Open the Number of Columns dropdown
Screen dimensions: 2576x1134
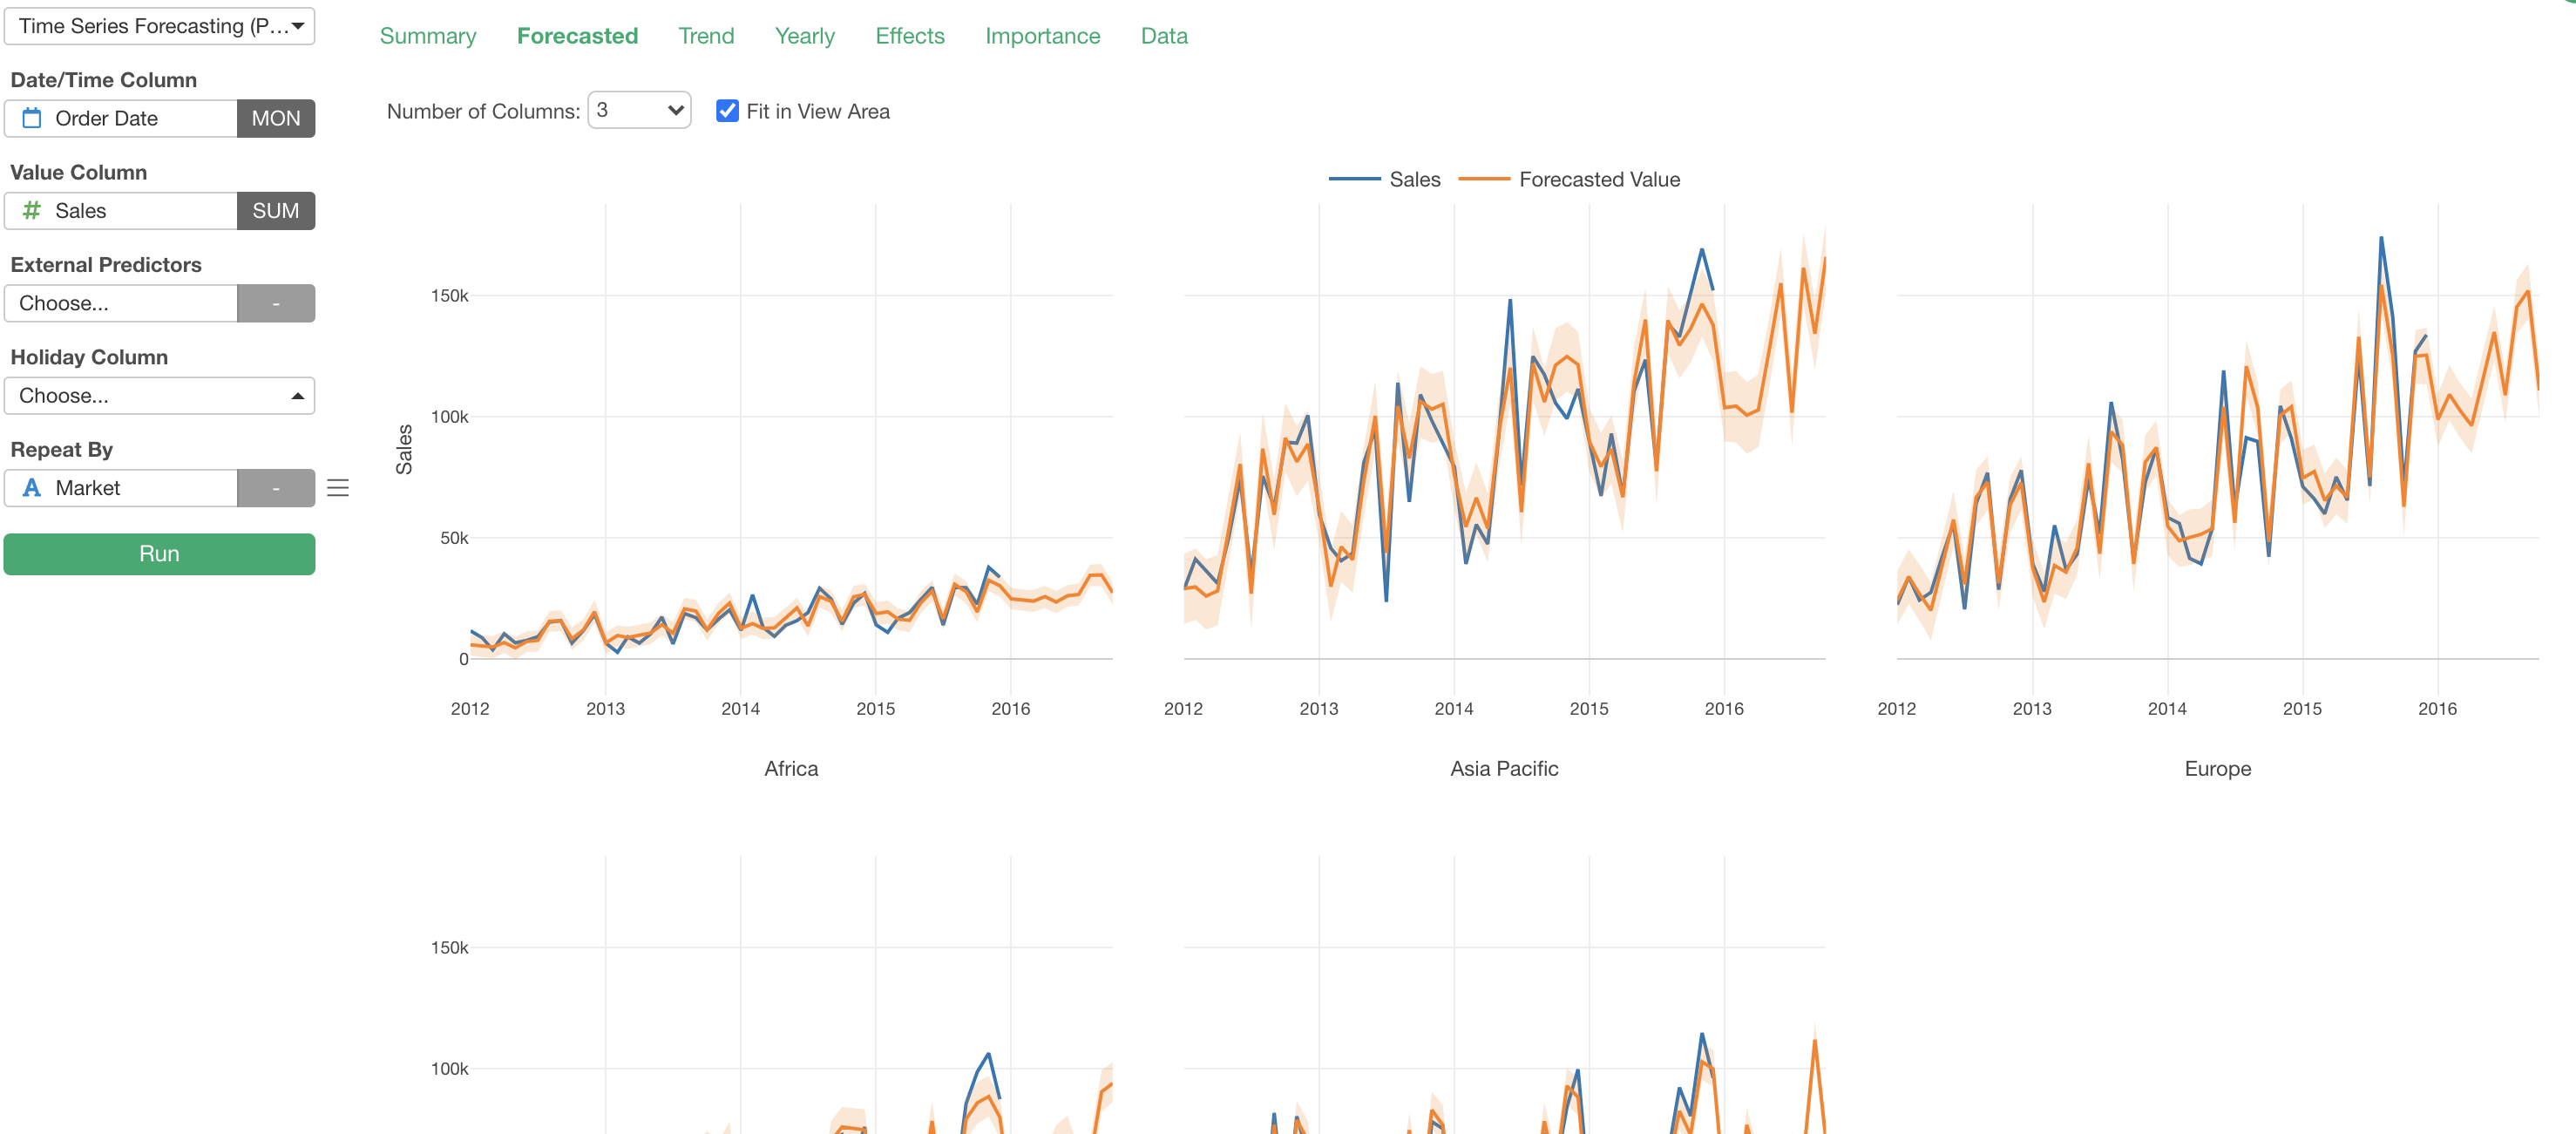[639, 110]
